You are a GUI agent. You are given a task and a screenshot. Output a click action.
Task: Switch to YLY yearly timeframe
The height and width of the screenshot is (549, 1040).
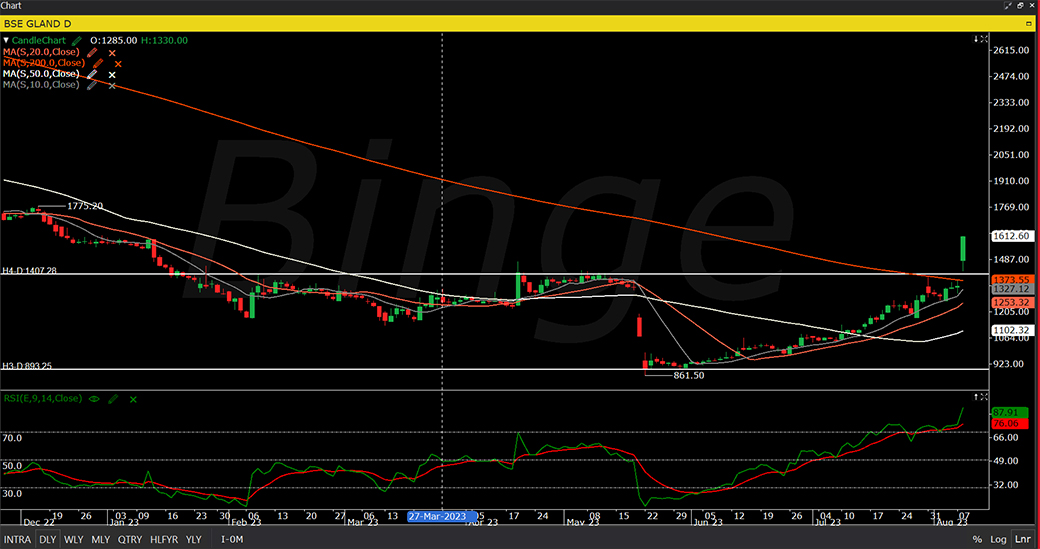[x=193, y=540]
